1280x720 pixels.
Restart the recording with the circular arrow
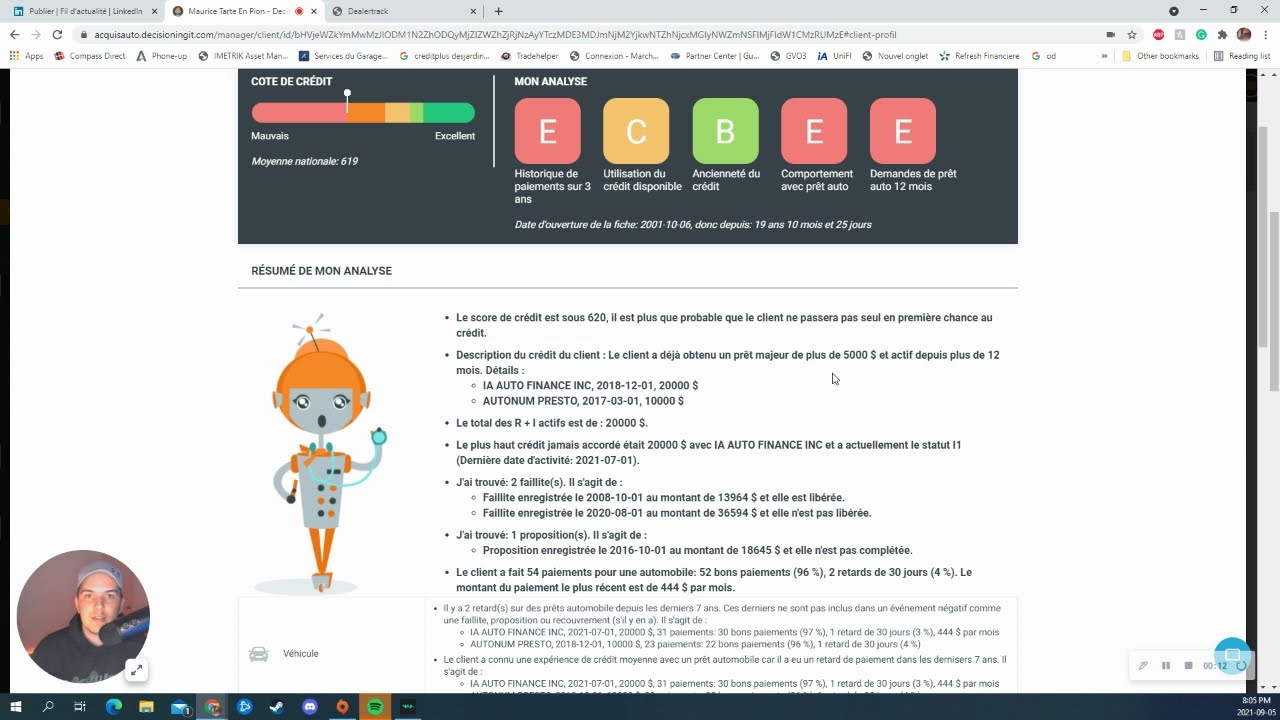(1241, 666)
